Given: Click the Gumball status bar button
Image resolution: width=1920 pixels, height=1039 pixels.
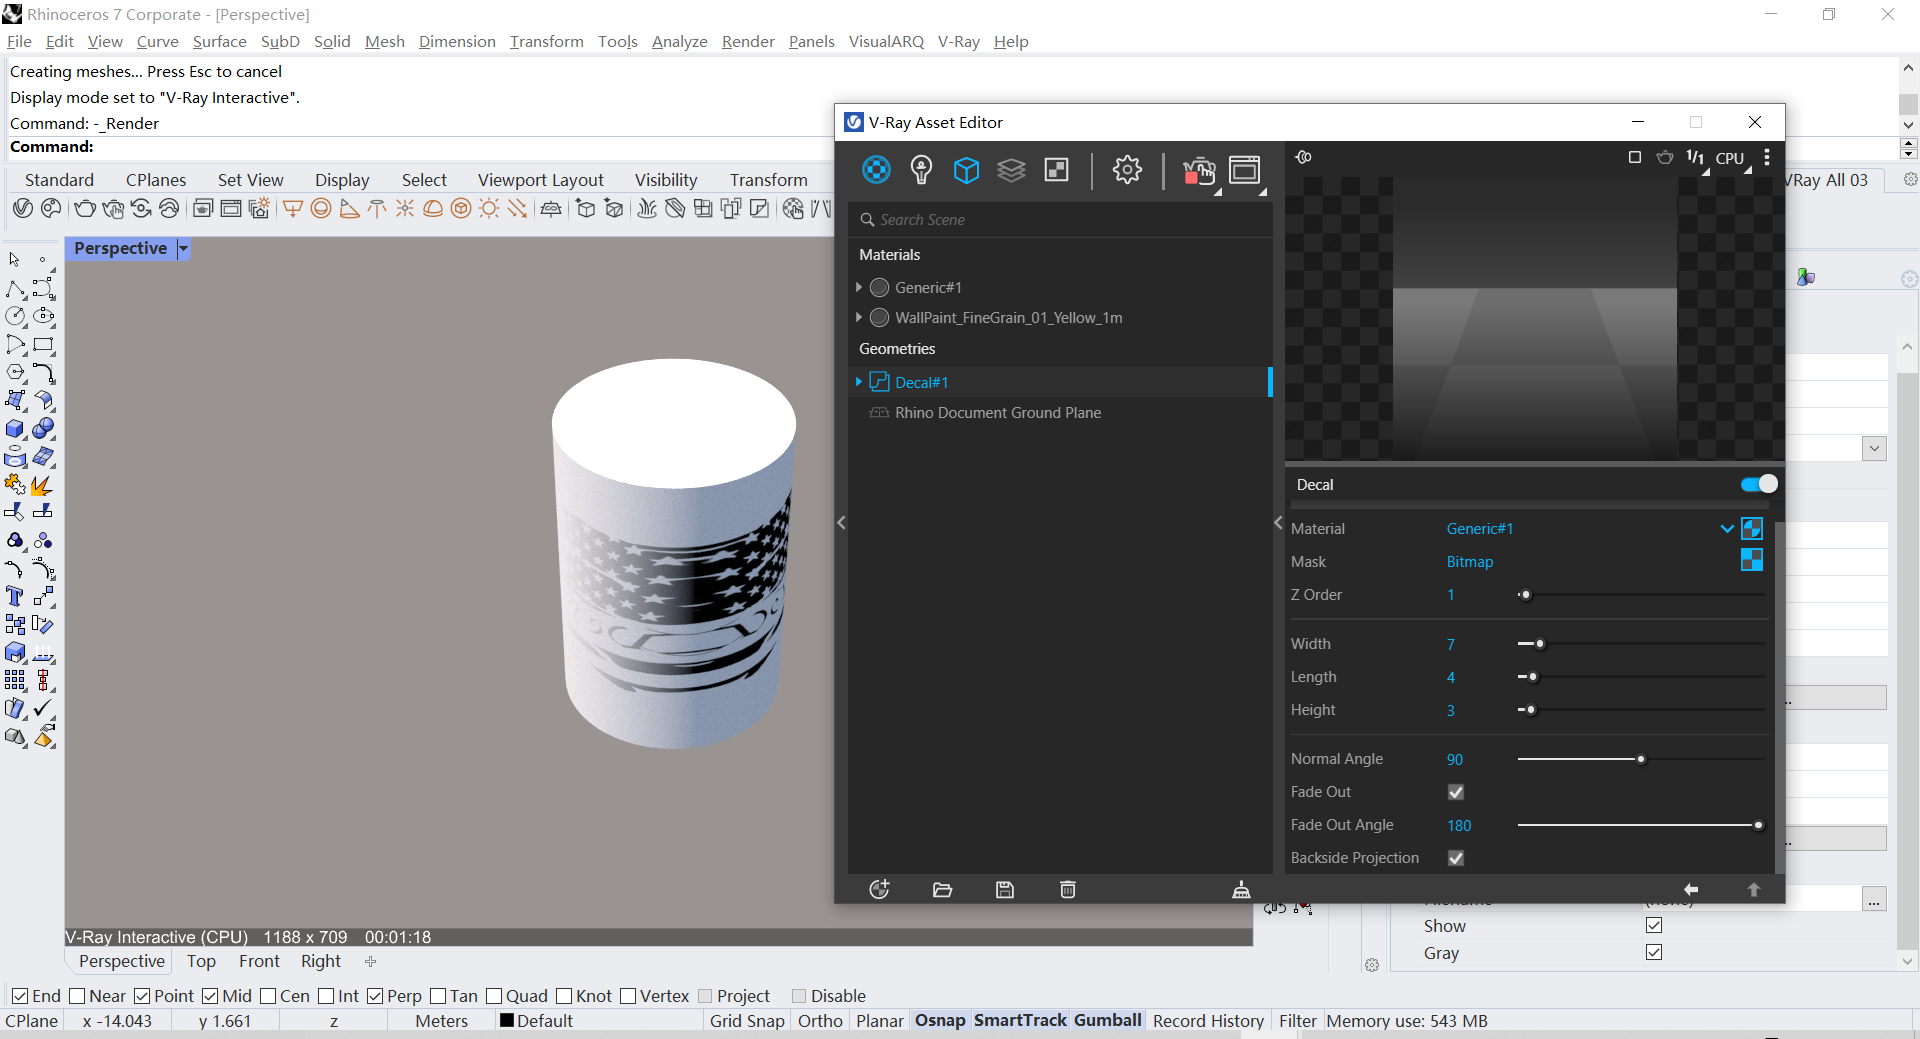Looking at the screenshot, I should coord(1108,1021).
